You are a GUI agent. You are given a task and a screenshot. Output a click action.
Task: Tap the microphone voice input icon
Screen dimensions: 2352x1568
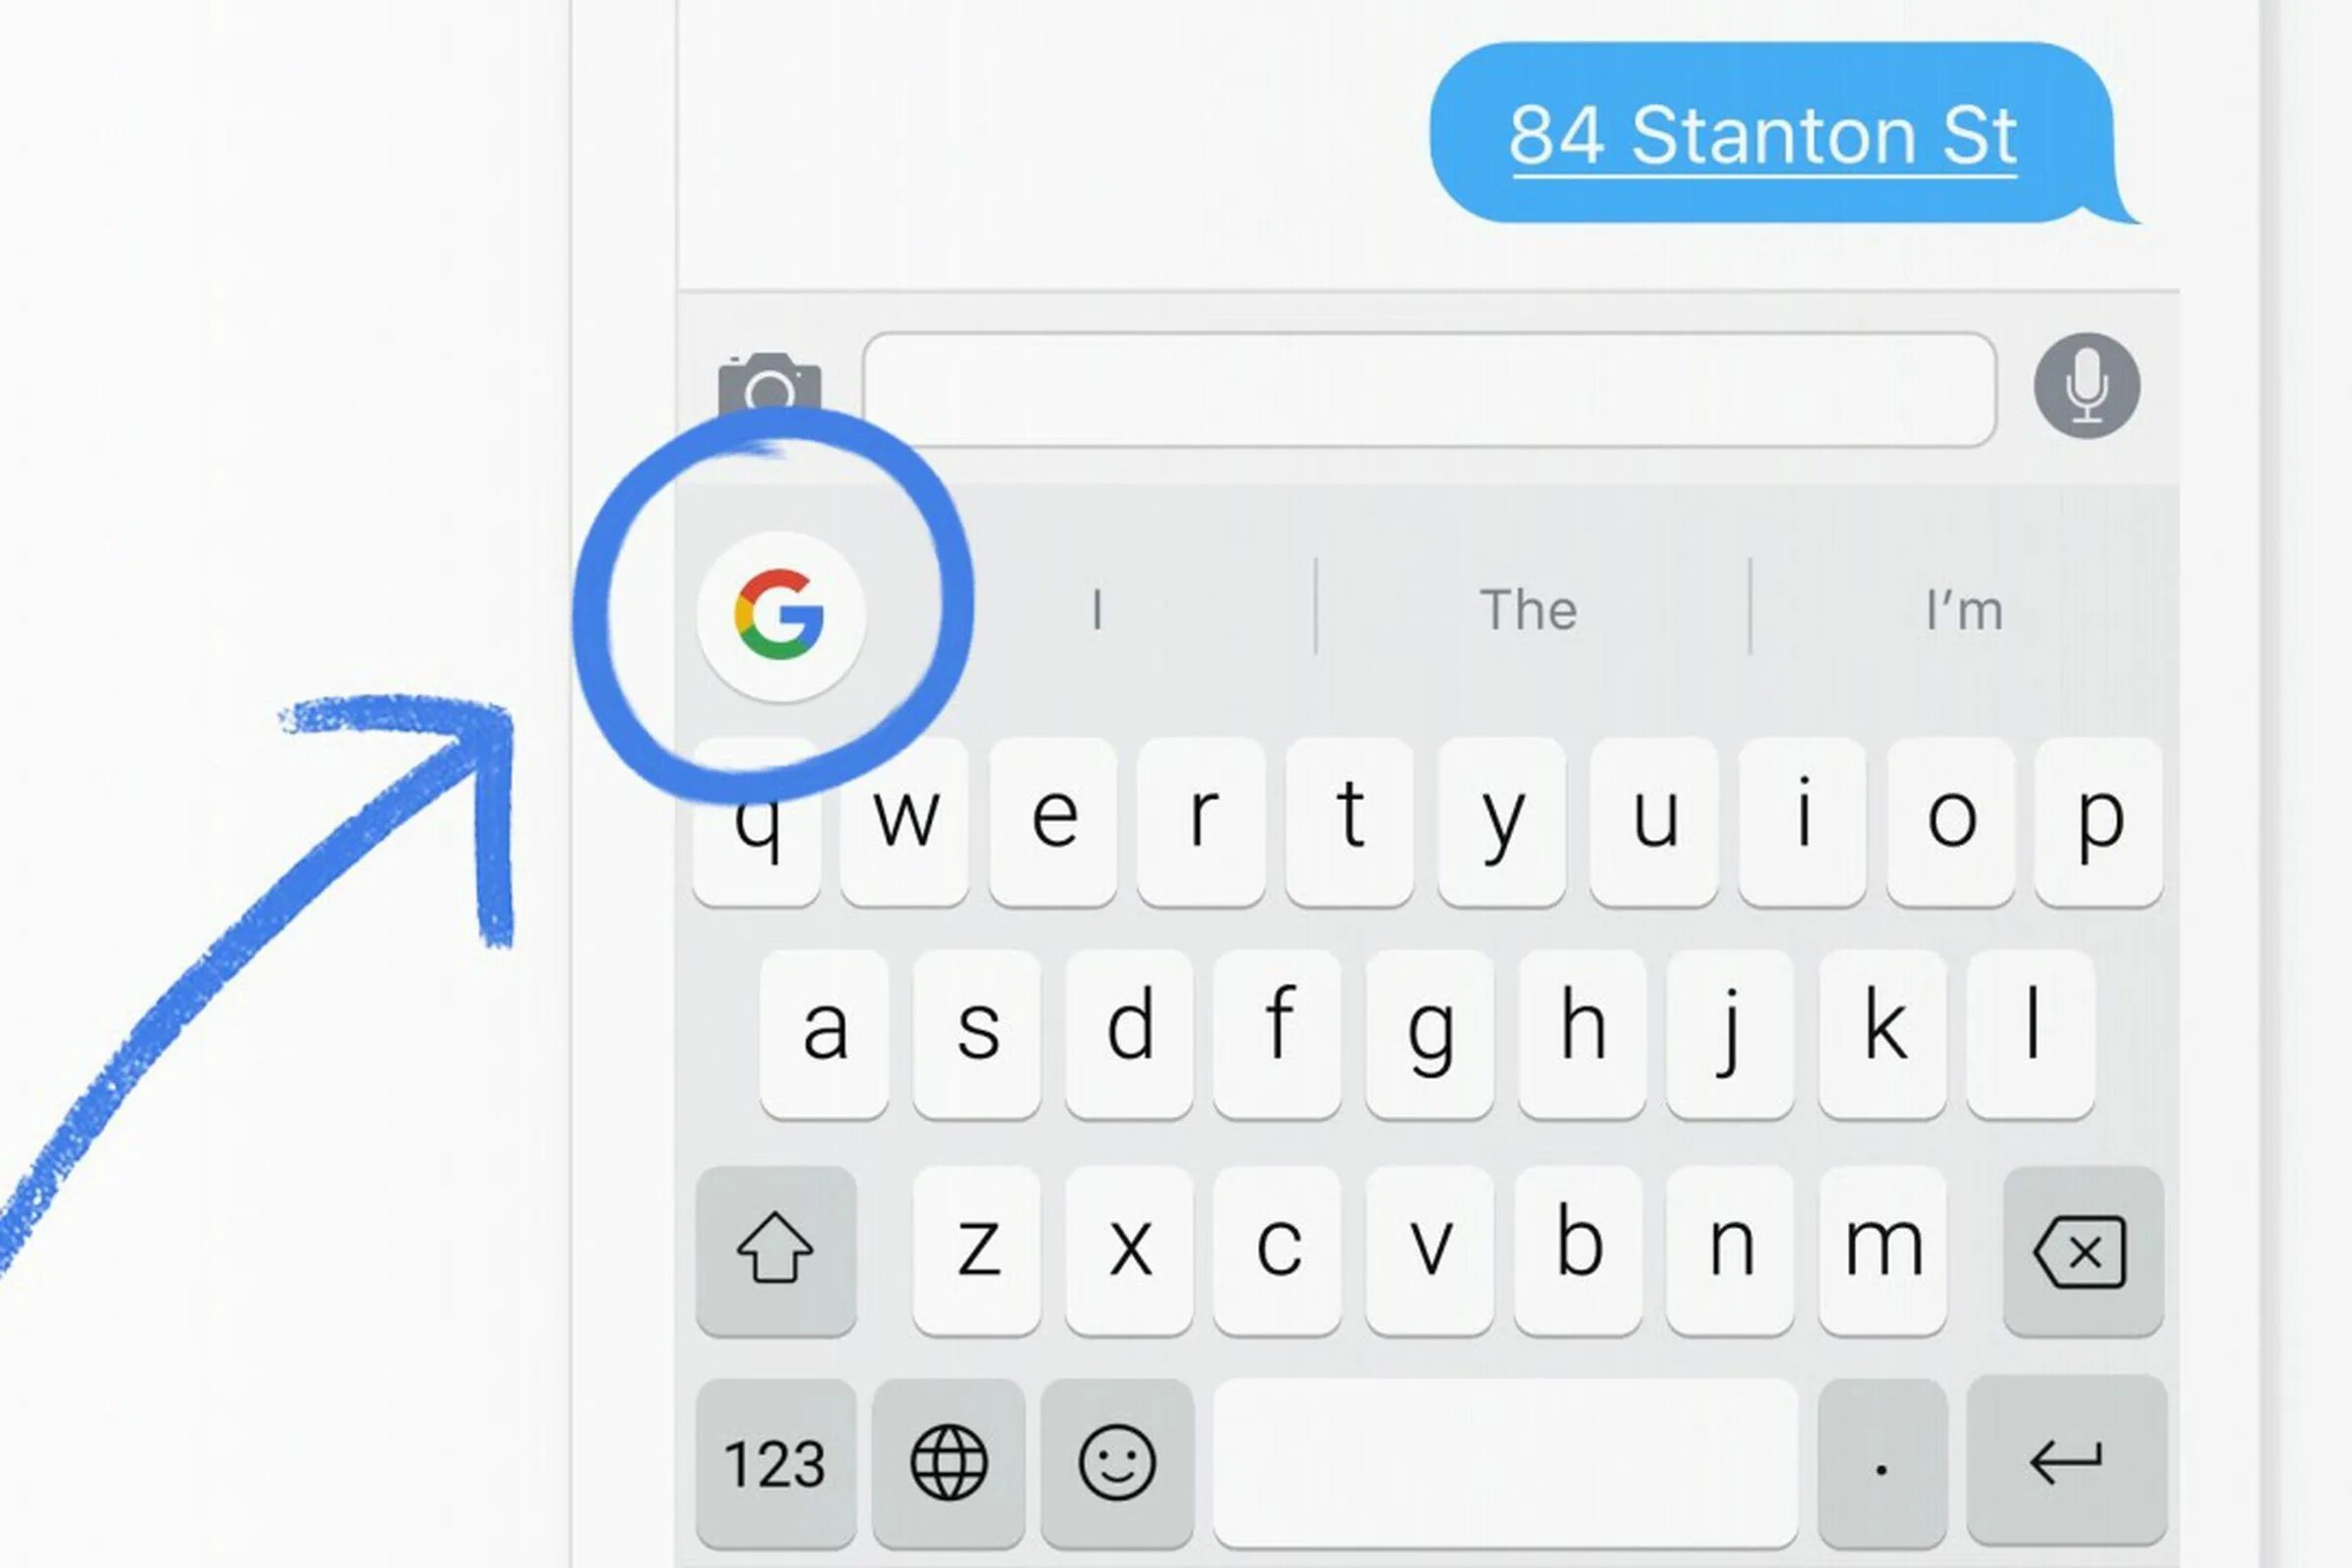point(2087,385)
